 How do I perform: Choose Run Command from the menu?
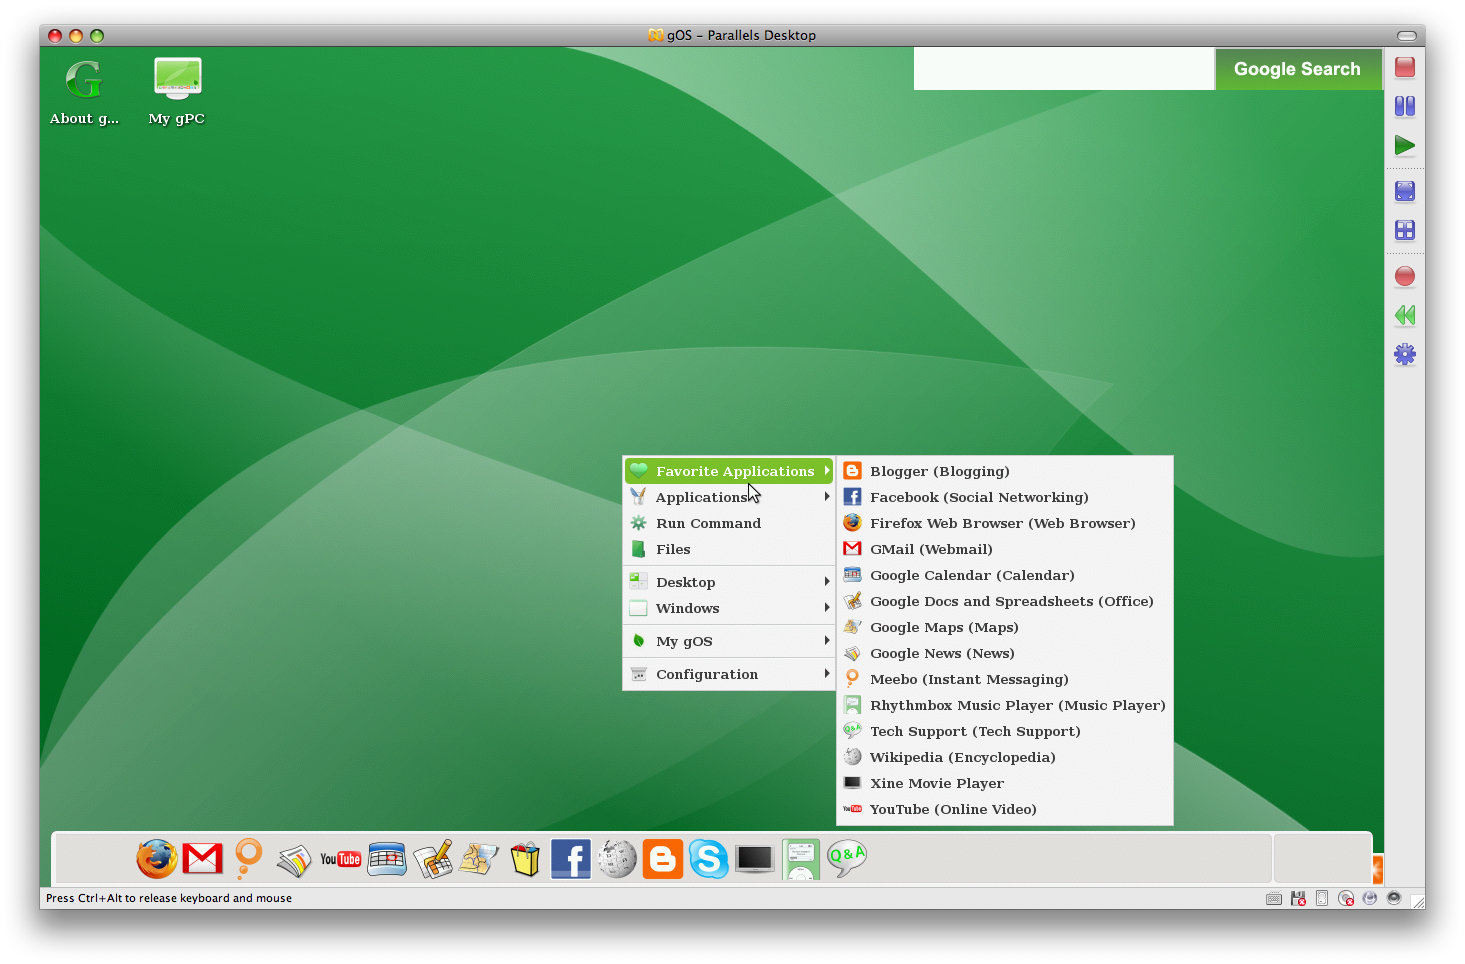728,523
